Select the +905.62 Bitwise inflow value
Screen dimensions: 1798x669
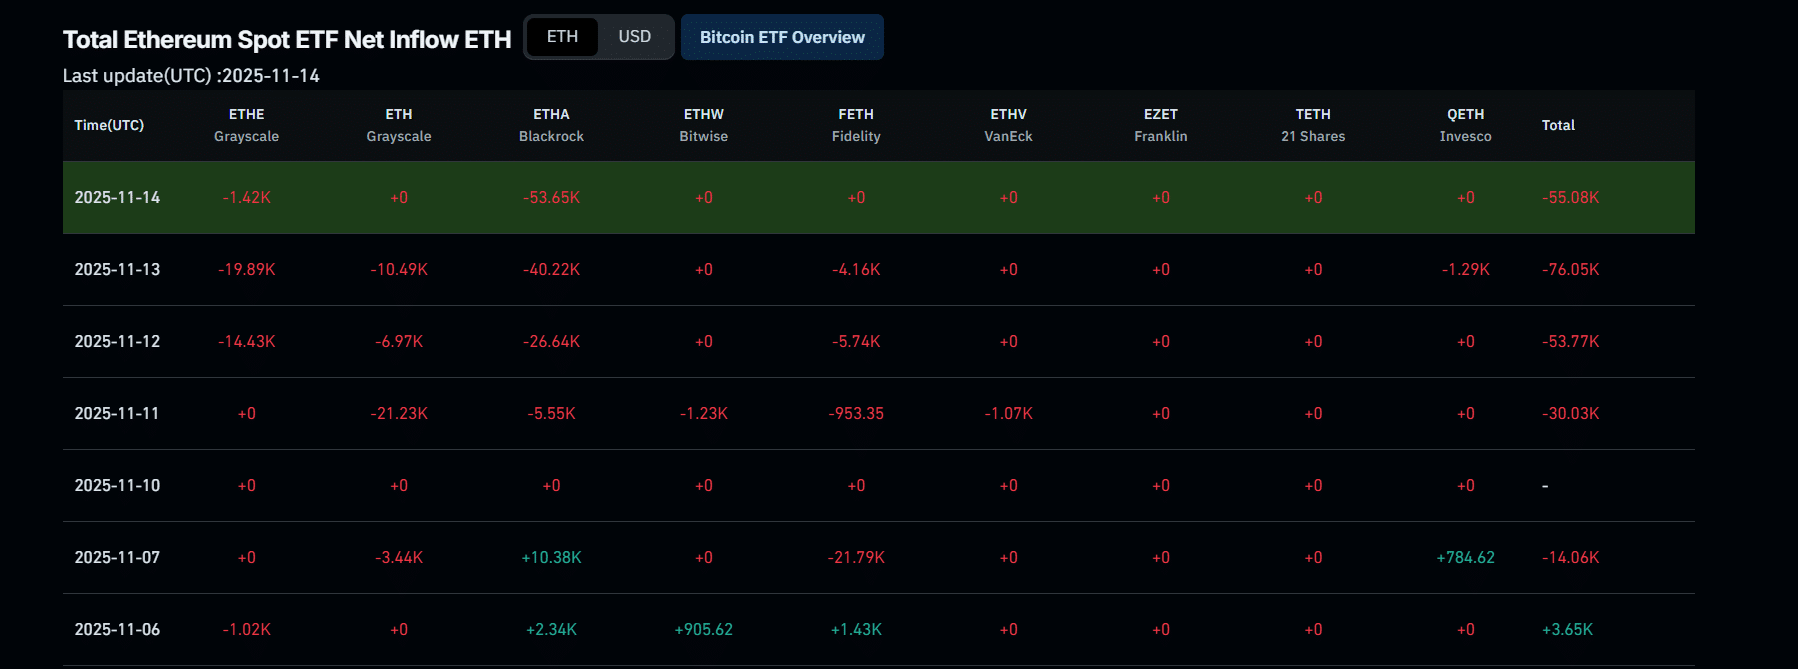click(703, 630)
